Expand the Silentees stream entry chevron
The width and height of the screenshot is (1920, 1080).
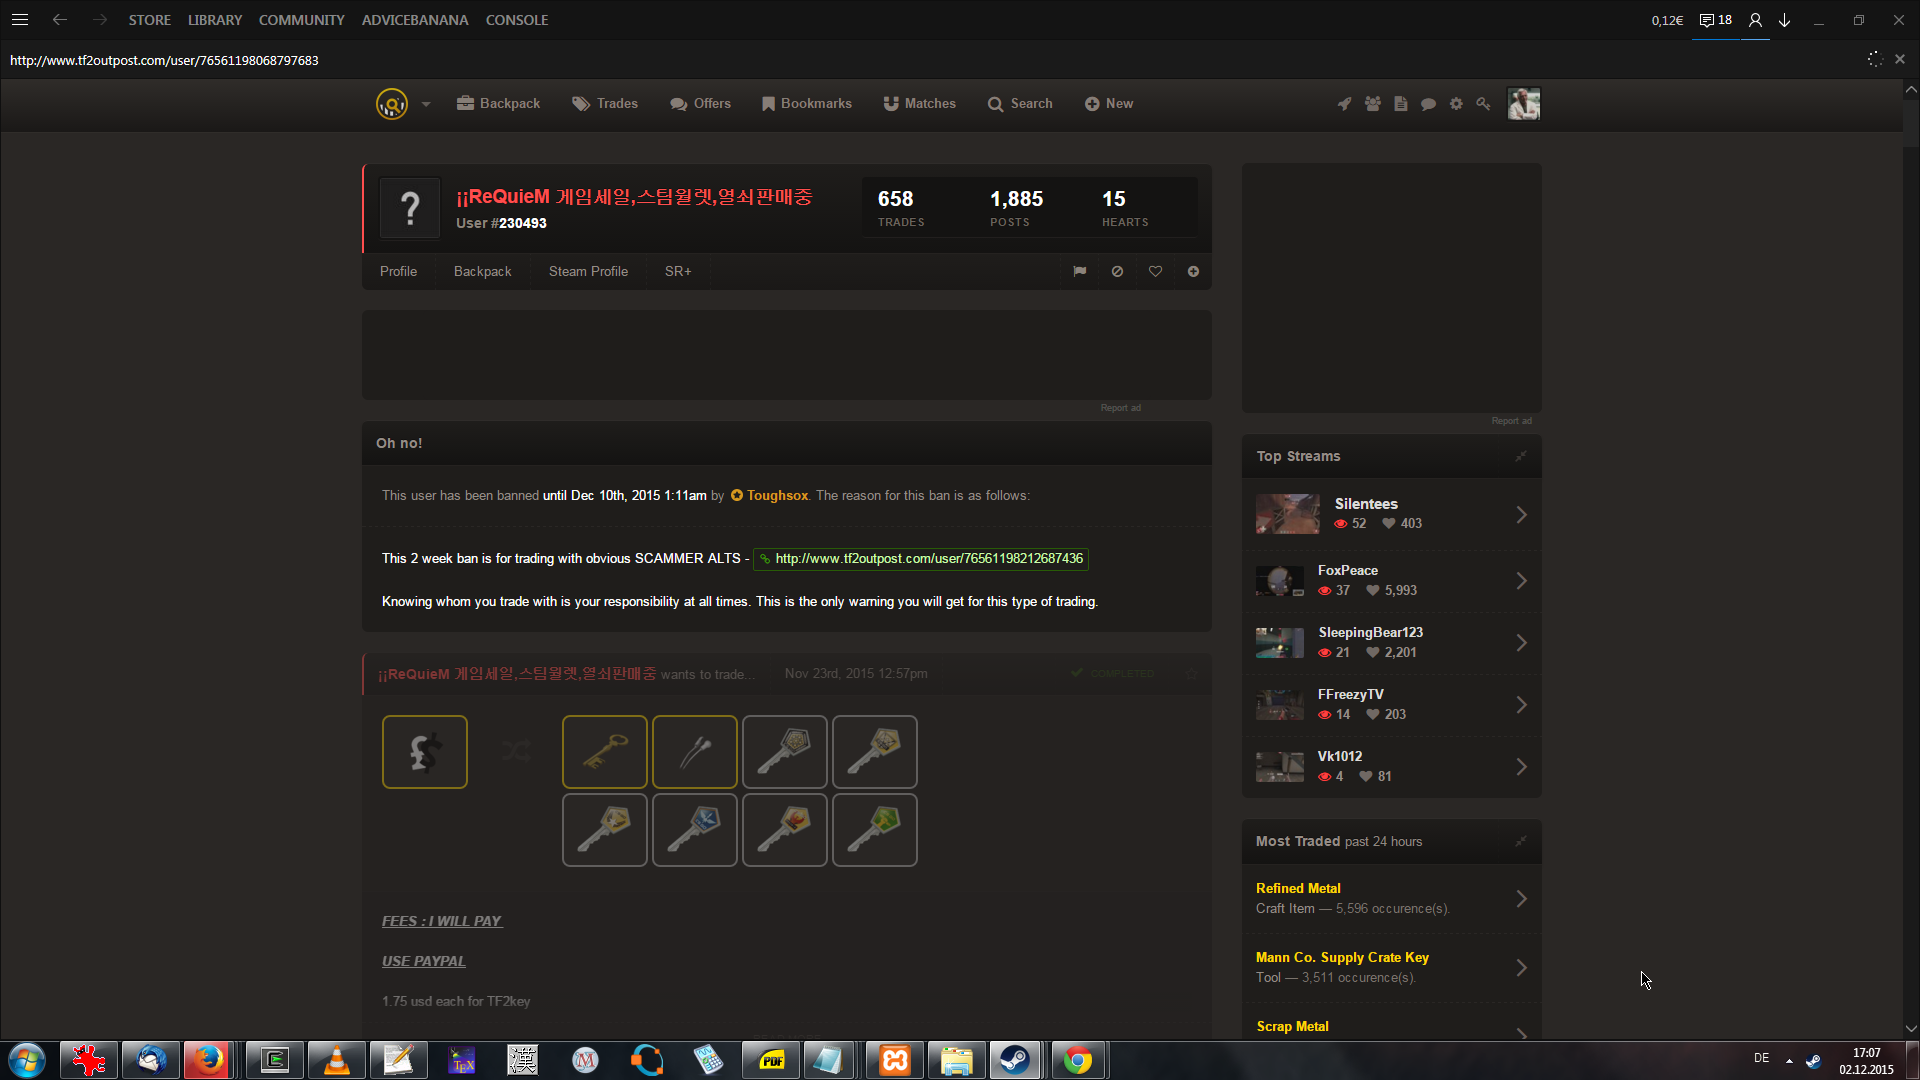pos(1521,514)
